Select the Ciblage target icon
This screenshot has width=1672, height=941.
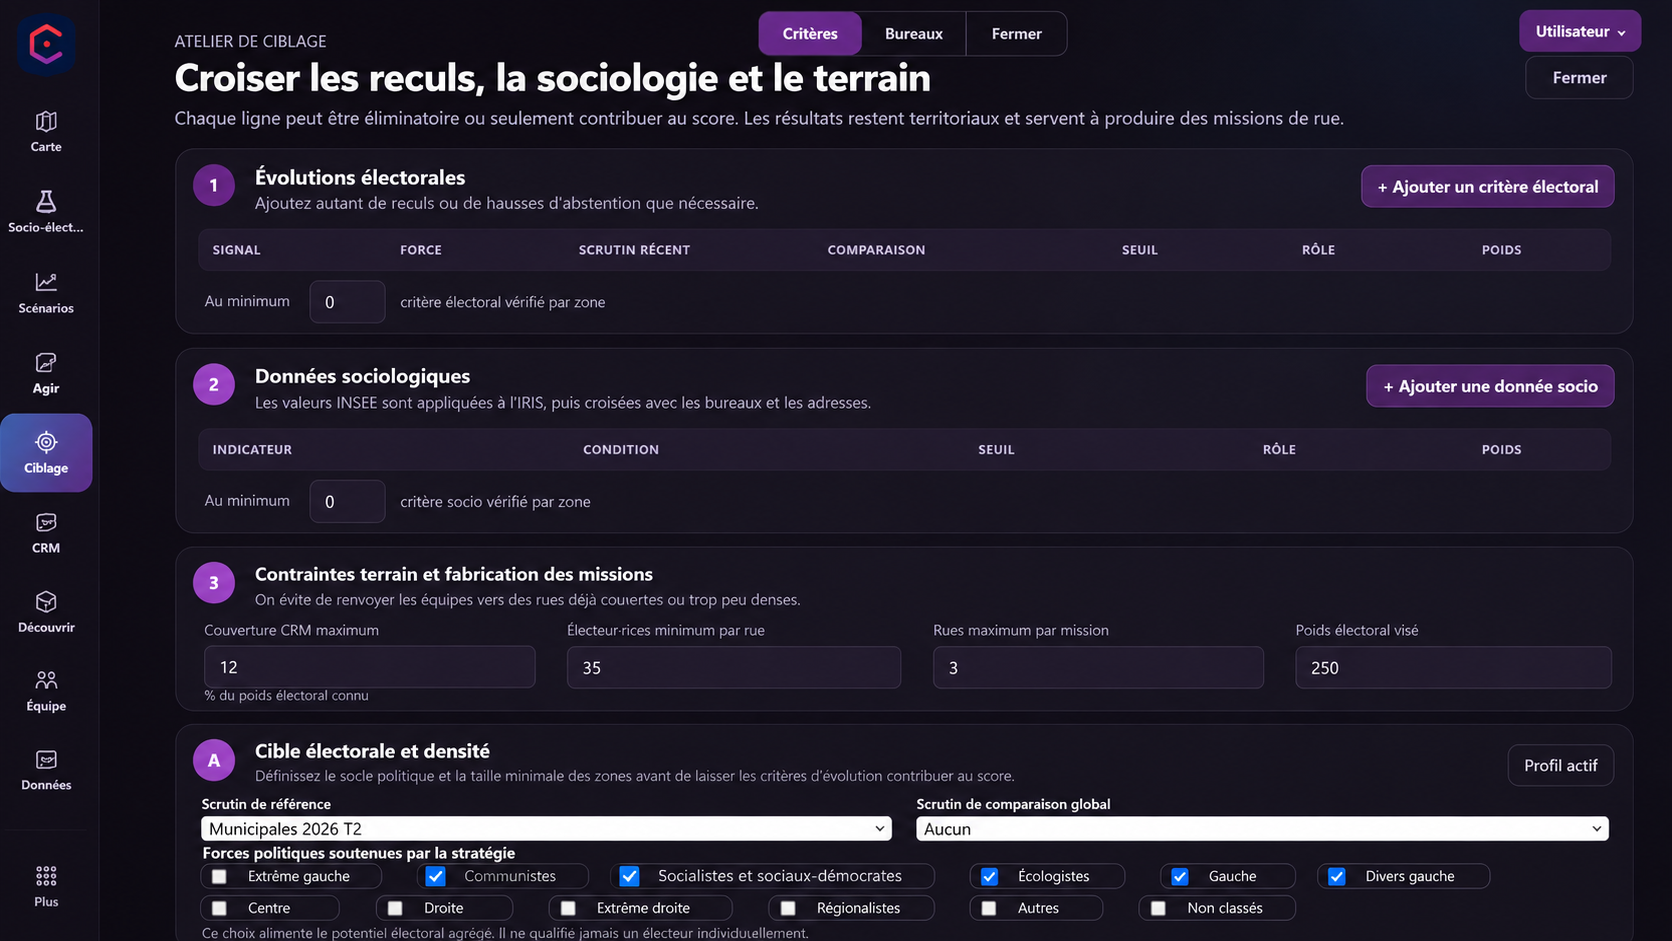tap(46, 442)
